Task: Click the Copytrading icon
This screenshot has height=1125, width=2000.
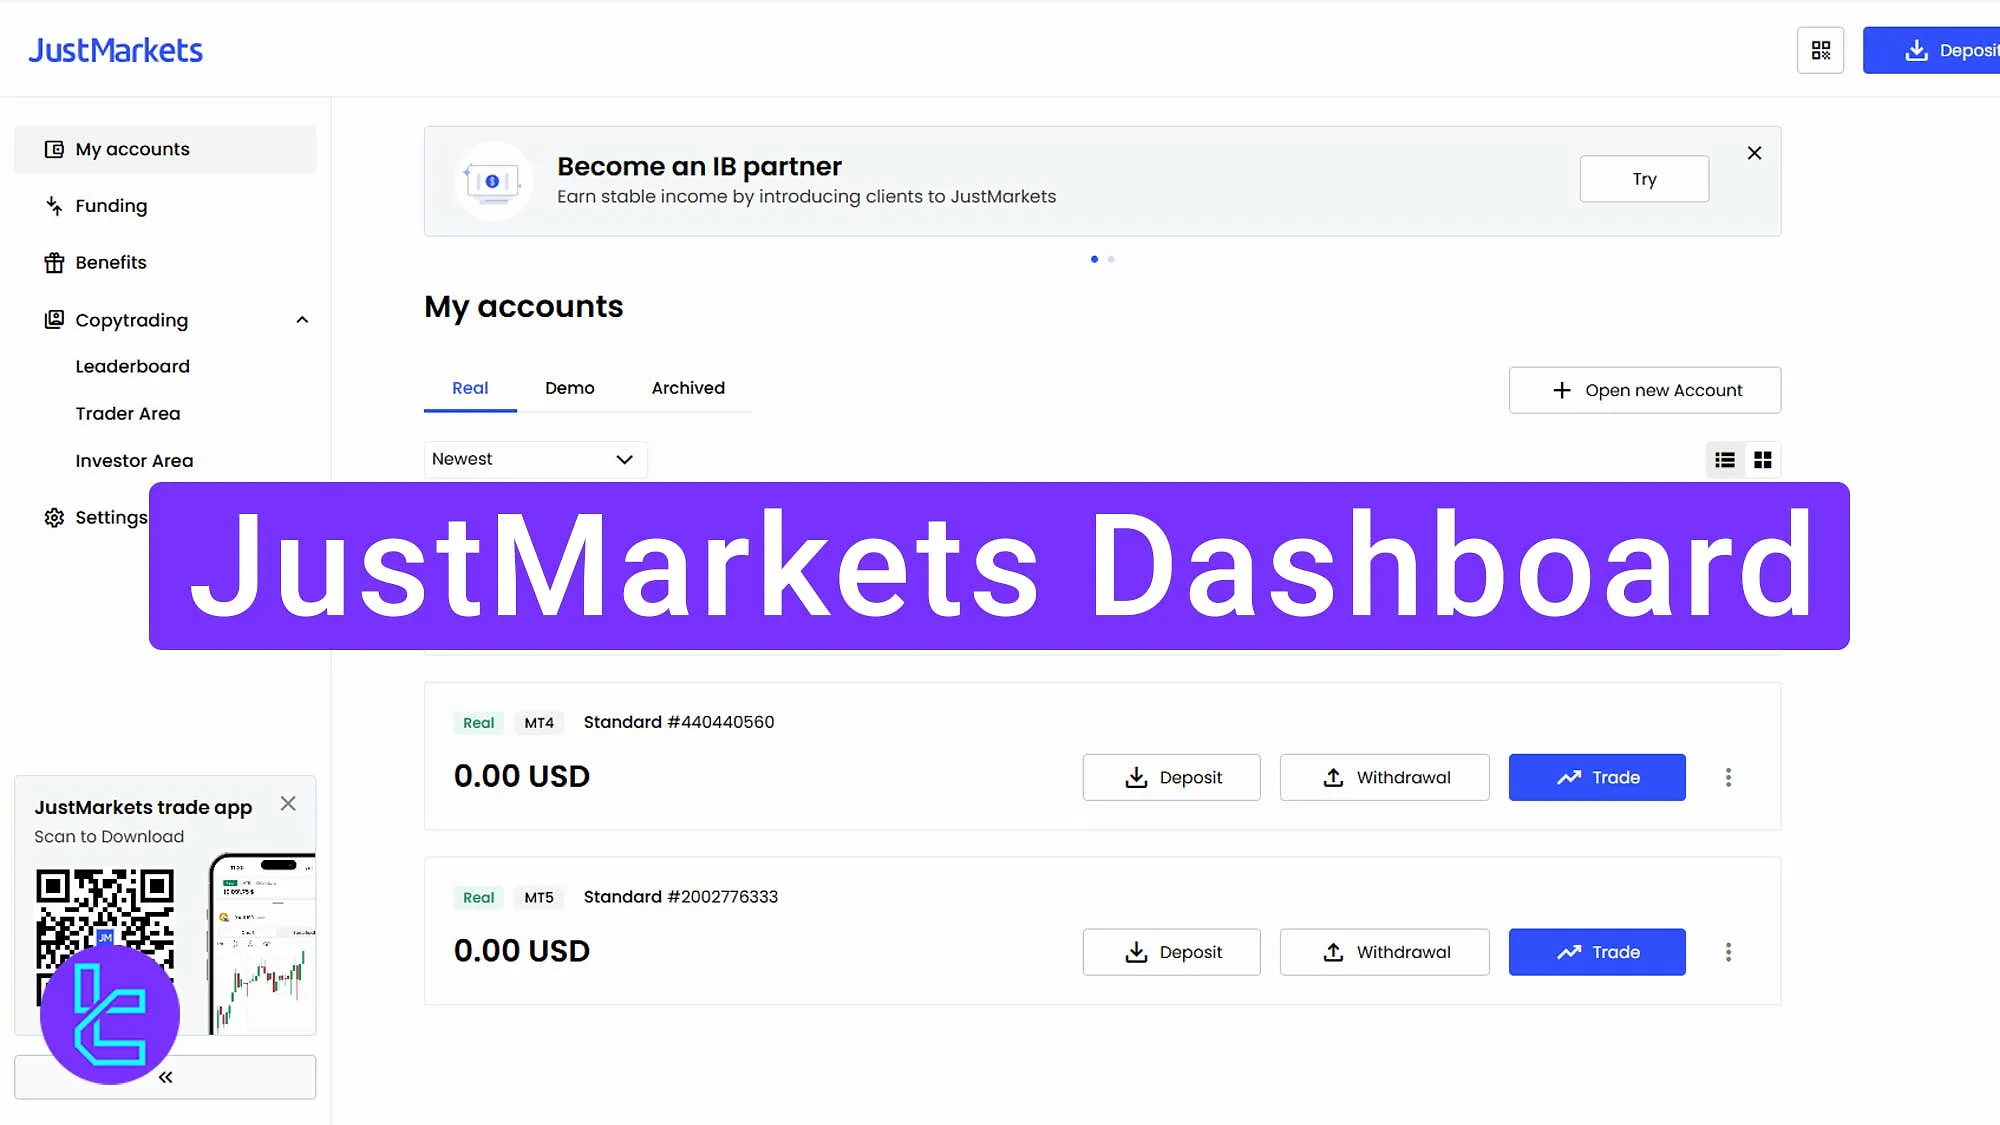Action: tap(54, 320)
